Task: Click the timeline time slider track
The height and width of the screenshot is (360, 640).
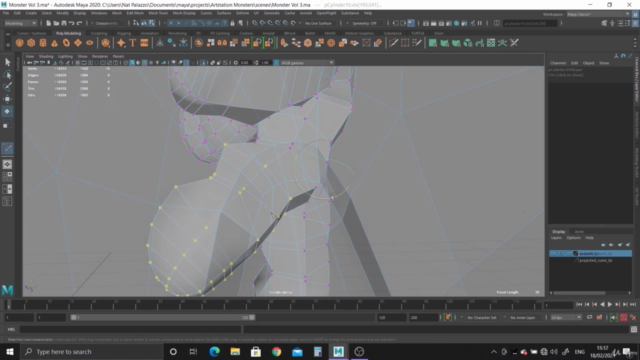Action: 273,304
